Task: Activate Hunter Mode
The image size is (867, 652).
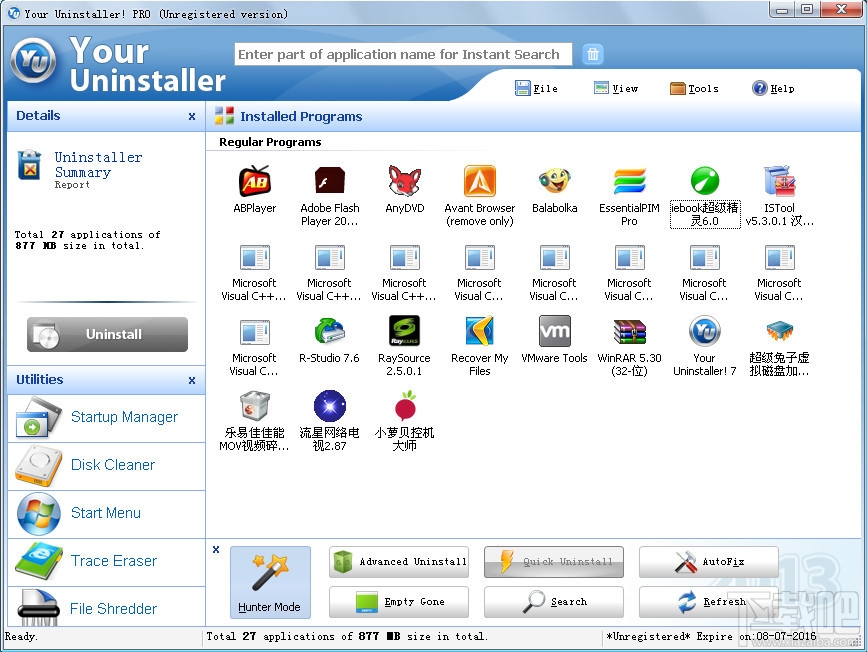Action: (269, 582)
